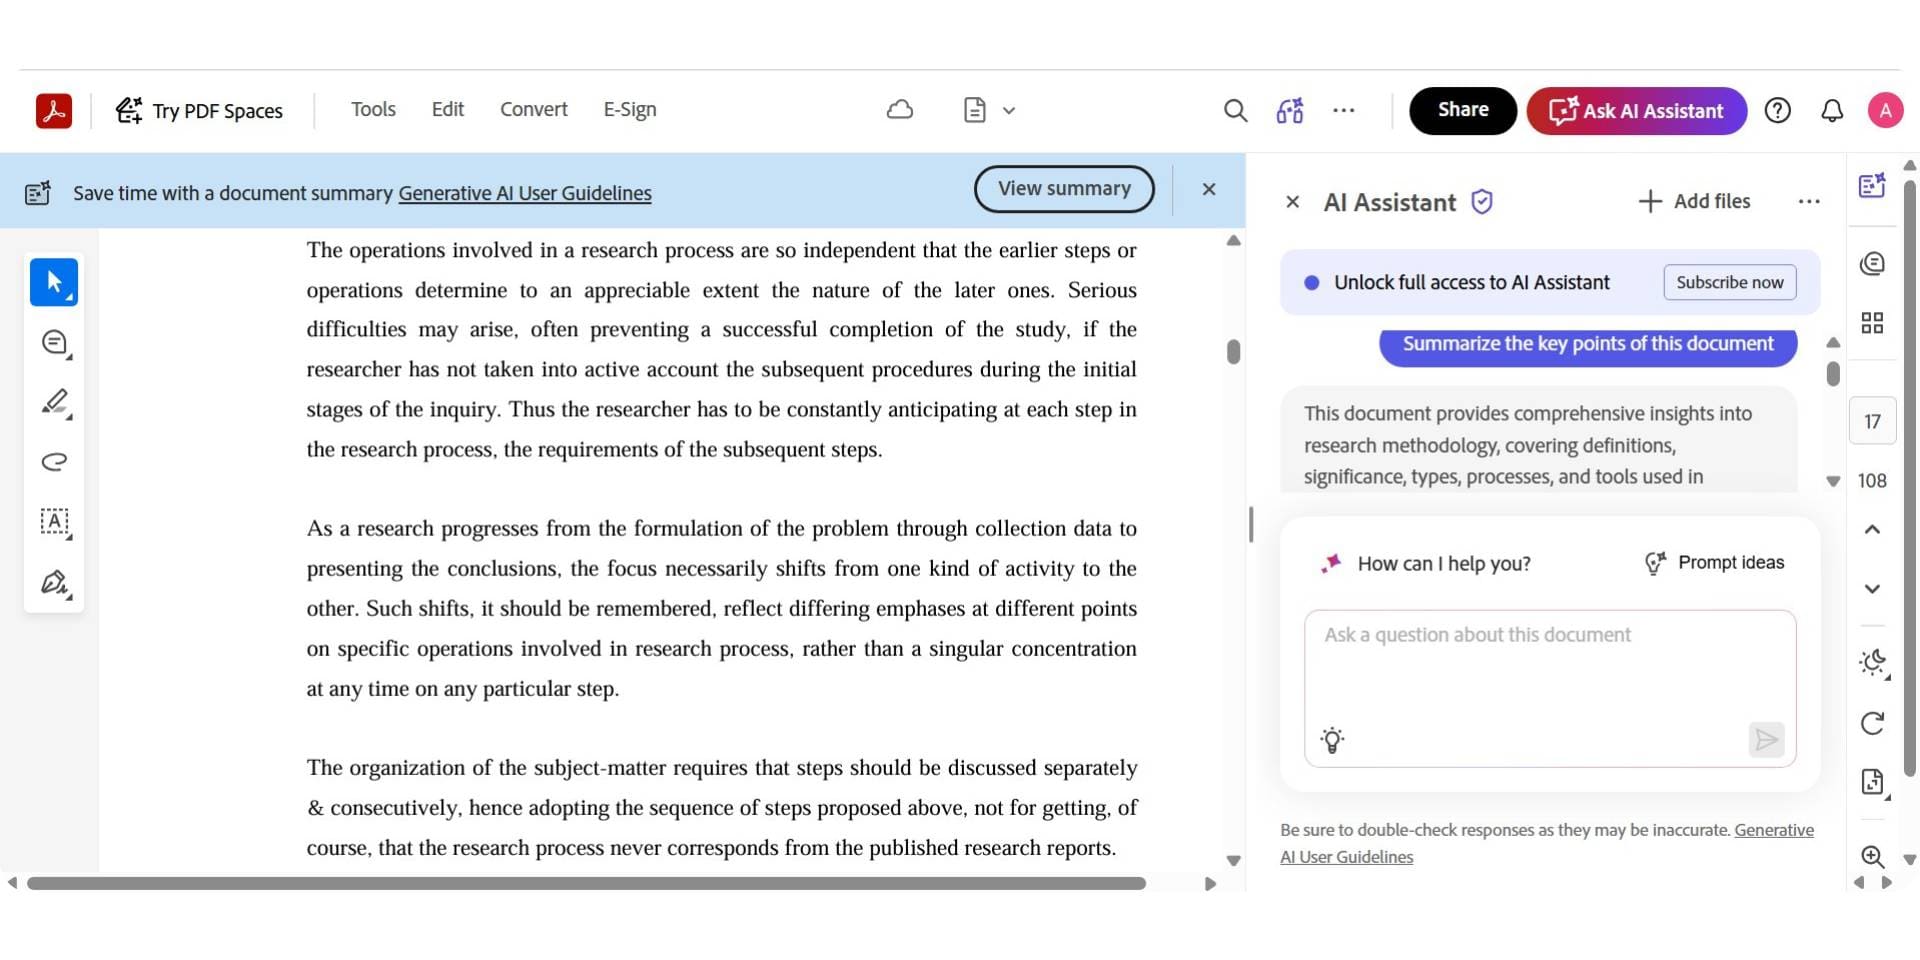Click the View summary button
The width and height of the screenshot is (1920, 960).
pos(1064,189)
